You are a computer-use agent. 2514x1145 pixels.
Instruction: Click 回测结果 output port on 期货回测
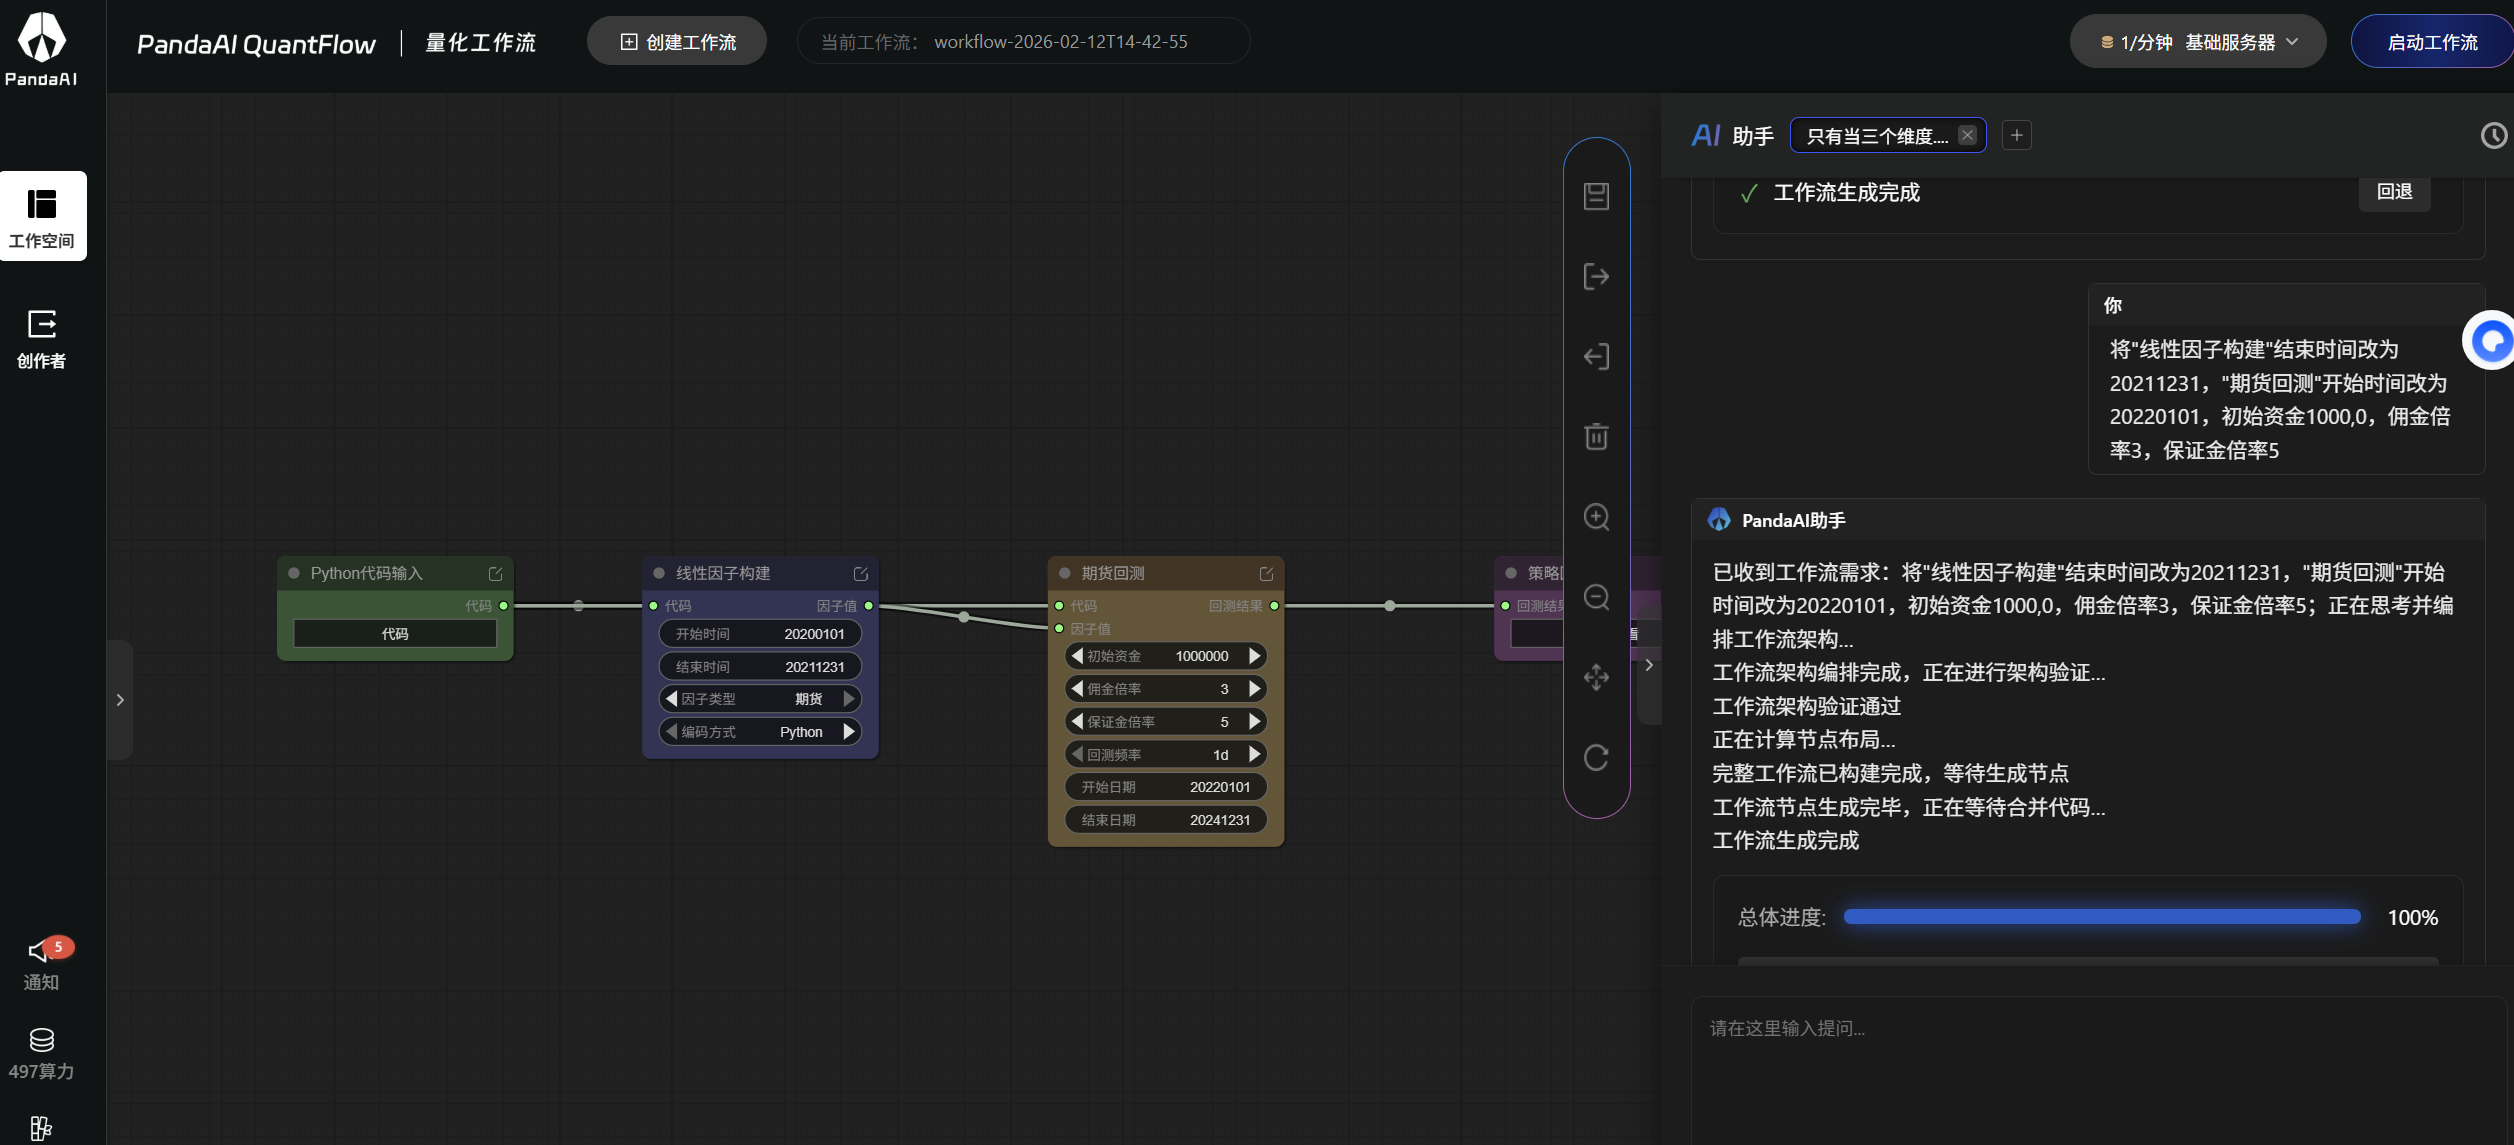[1274, 606]
